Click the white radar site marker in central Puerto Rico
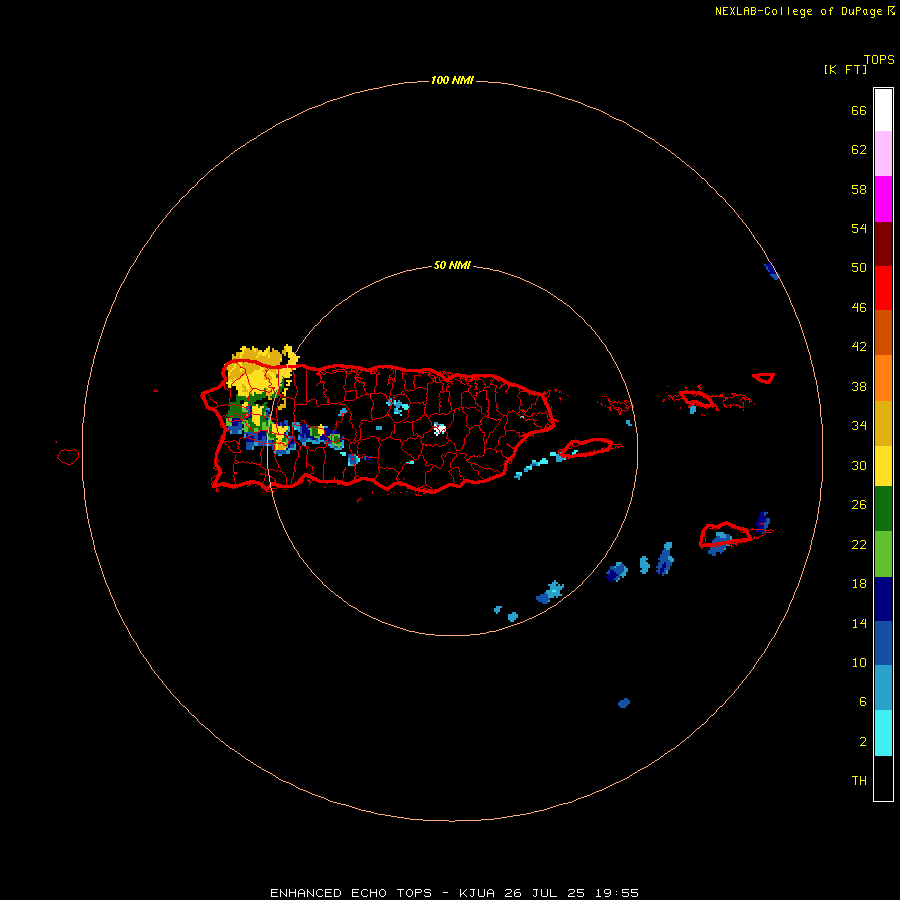The height and width of the screenshot is (900, 900). coord(440,429)
